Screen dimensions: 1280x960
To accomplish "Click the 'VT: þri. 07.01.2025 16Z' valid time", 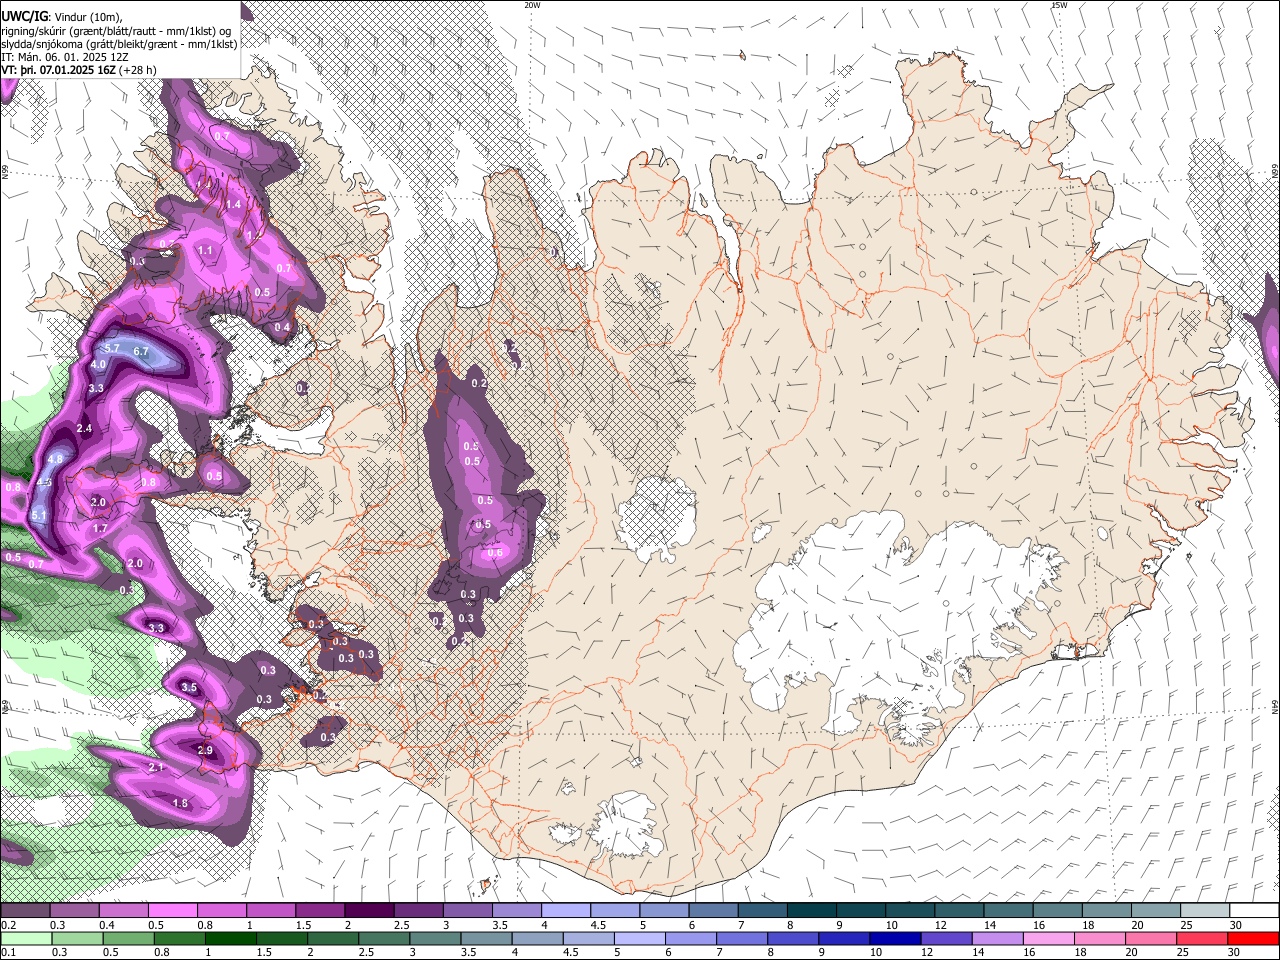I will tap(58, 70).
